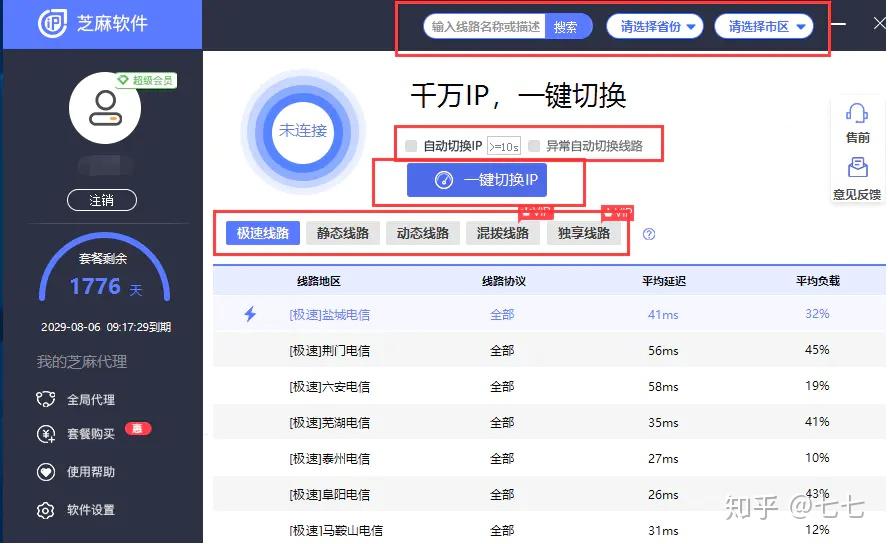Open 软件设置 gear icon
Viewport: 888px width, 544px height.
[45, 510]
